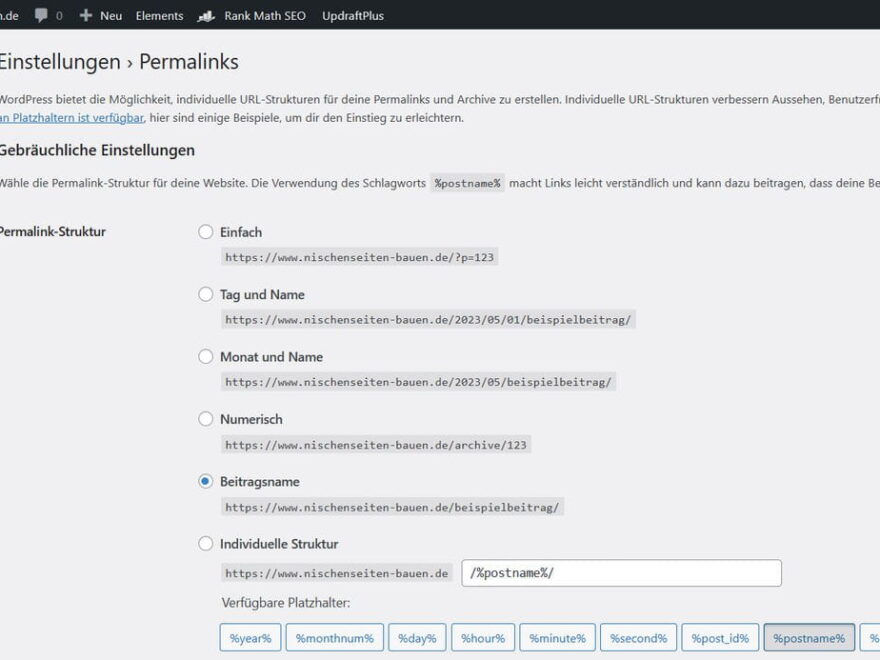Open the Elements admin bar menu
Viewport: 880px width, 660px height.
pos(159,15)
